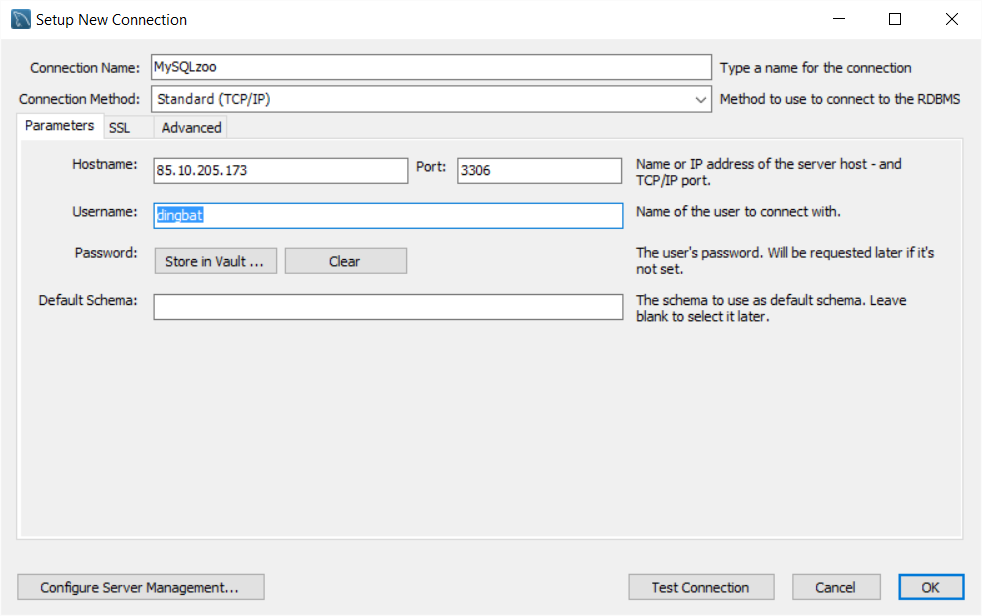Image resolution: width=982 pixels, height=616 pixels.
Task: Minimize the Setup New Connection window
Action: pos(839,19)
